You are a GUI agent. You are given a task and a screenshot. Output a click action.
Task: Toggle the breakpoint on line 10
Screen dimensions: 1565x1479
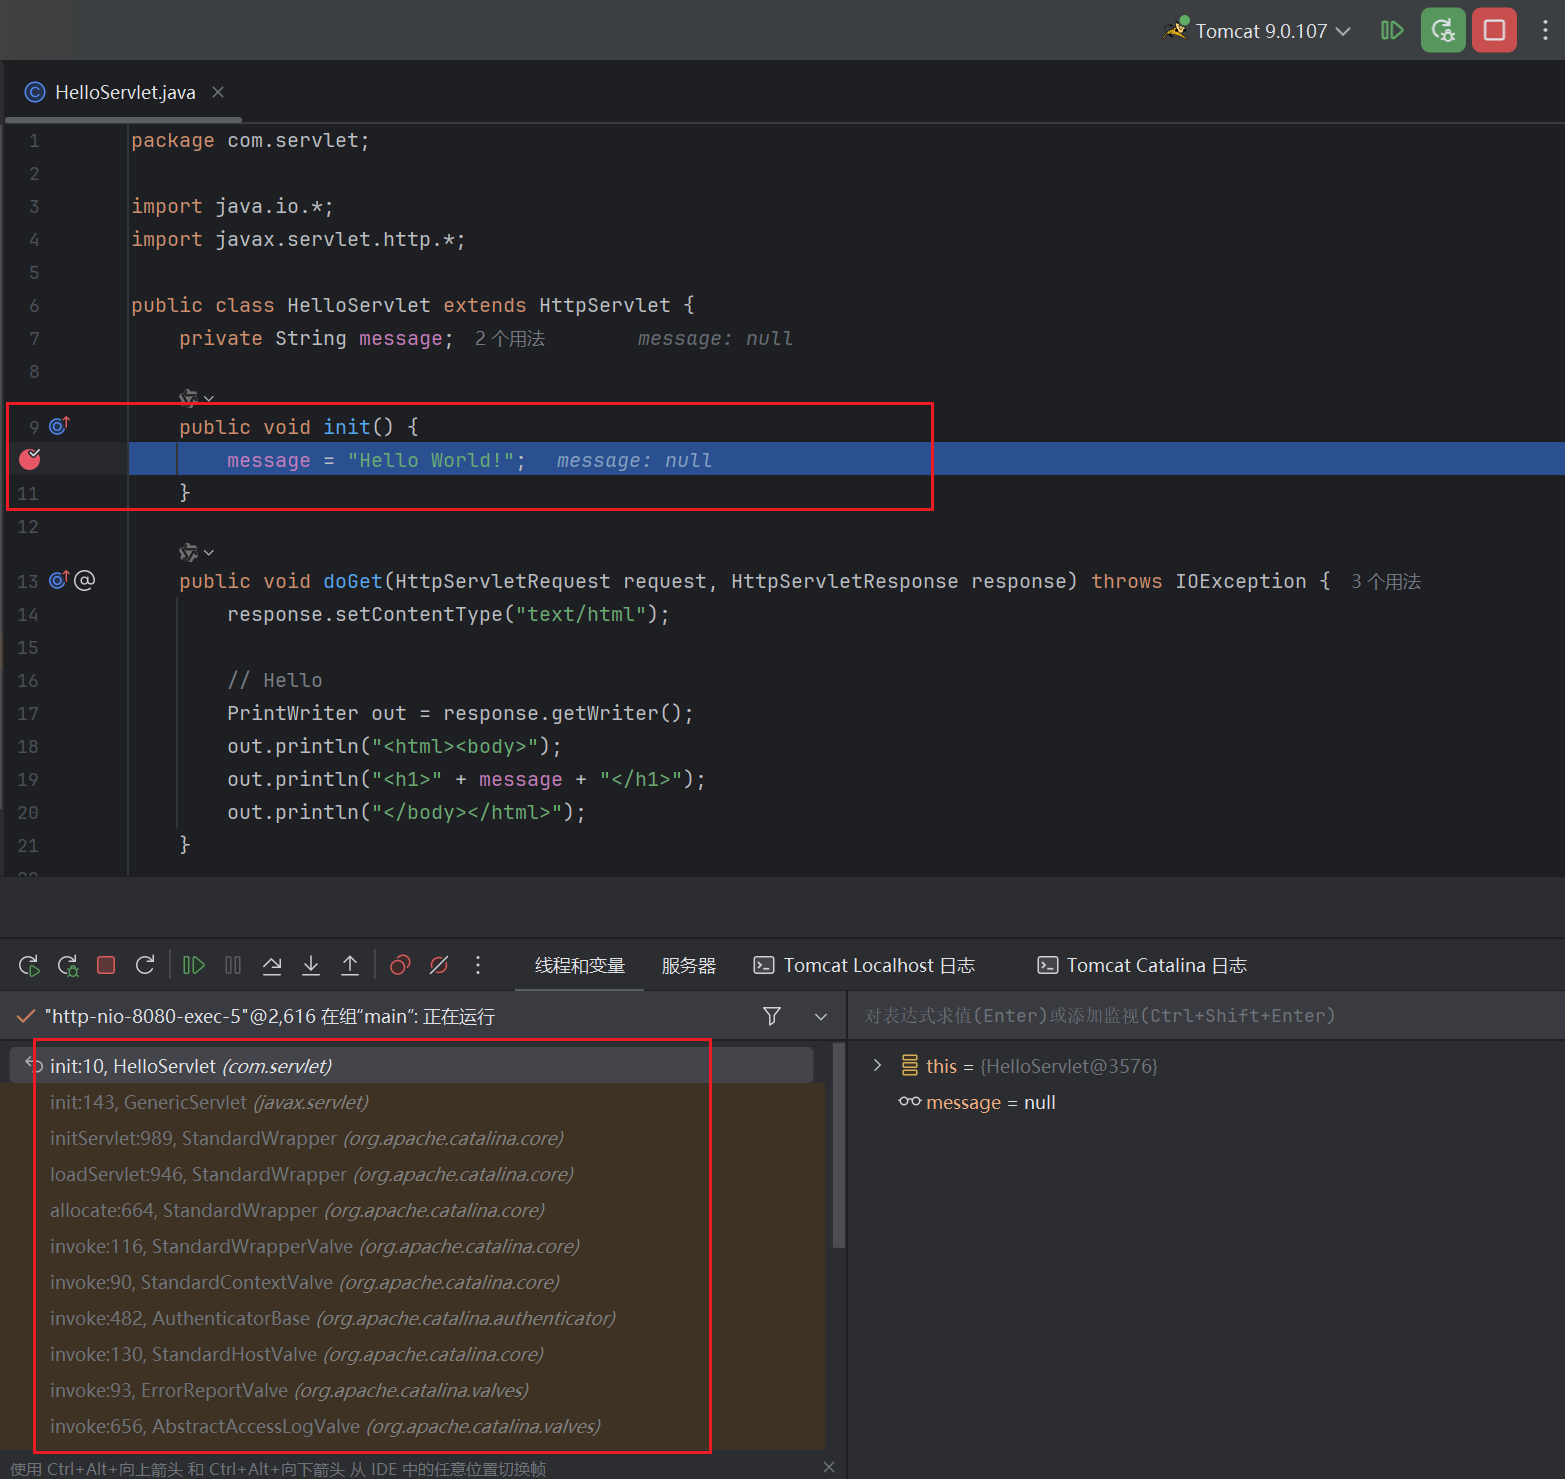(x=30, y=459)
